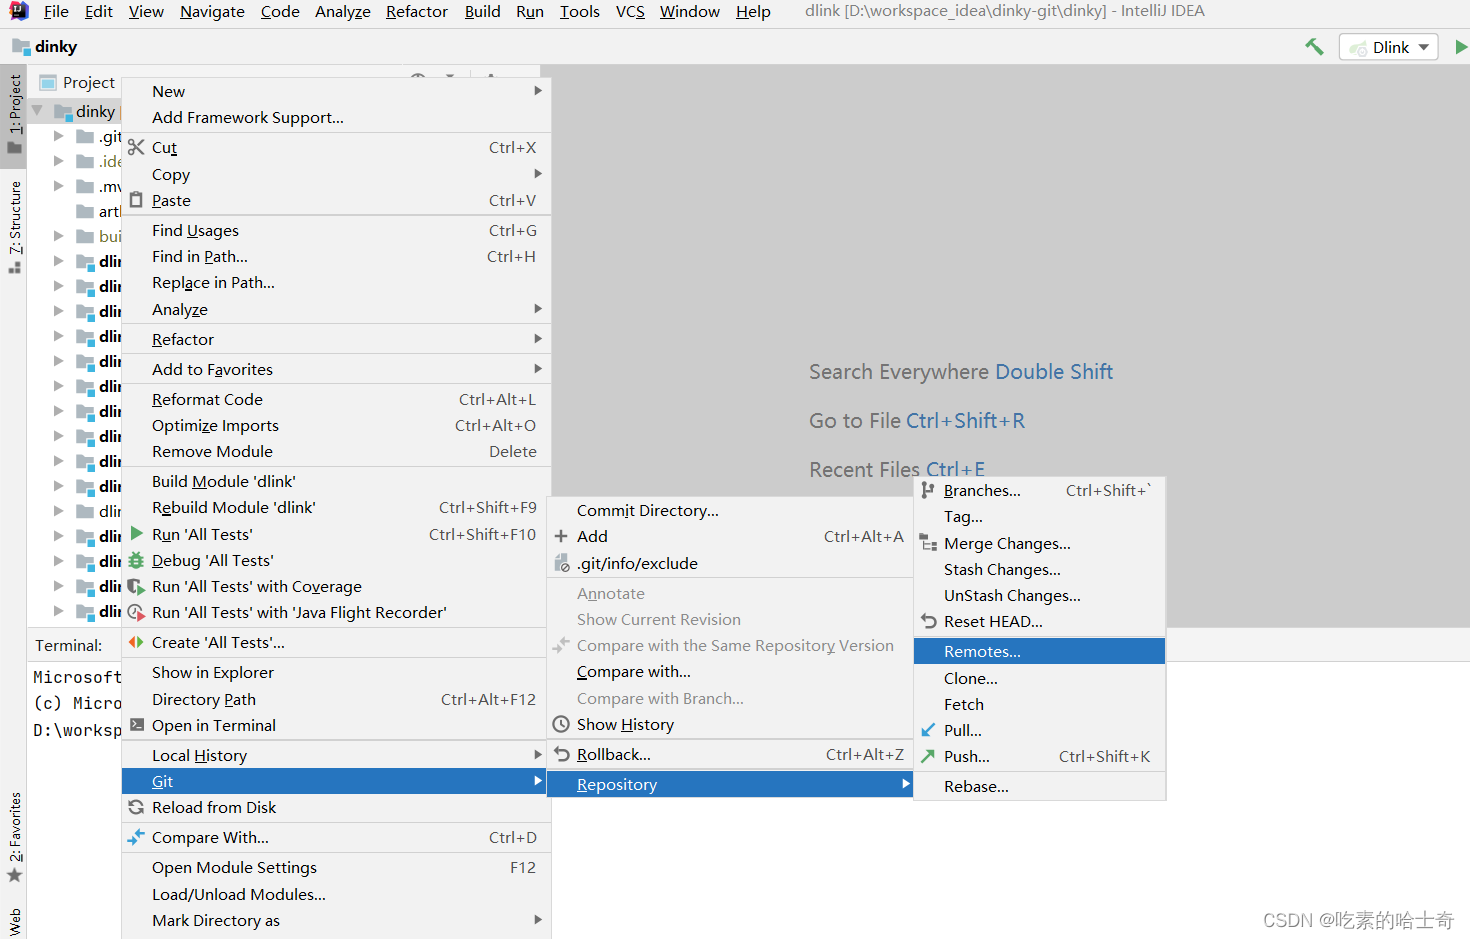Click the Show History clock icon
The image size is (1470, 939).
click(x=561, y=724)
